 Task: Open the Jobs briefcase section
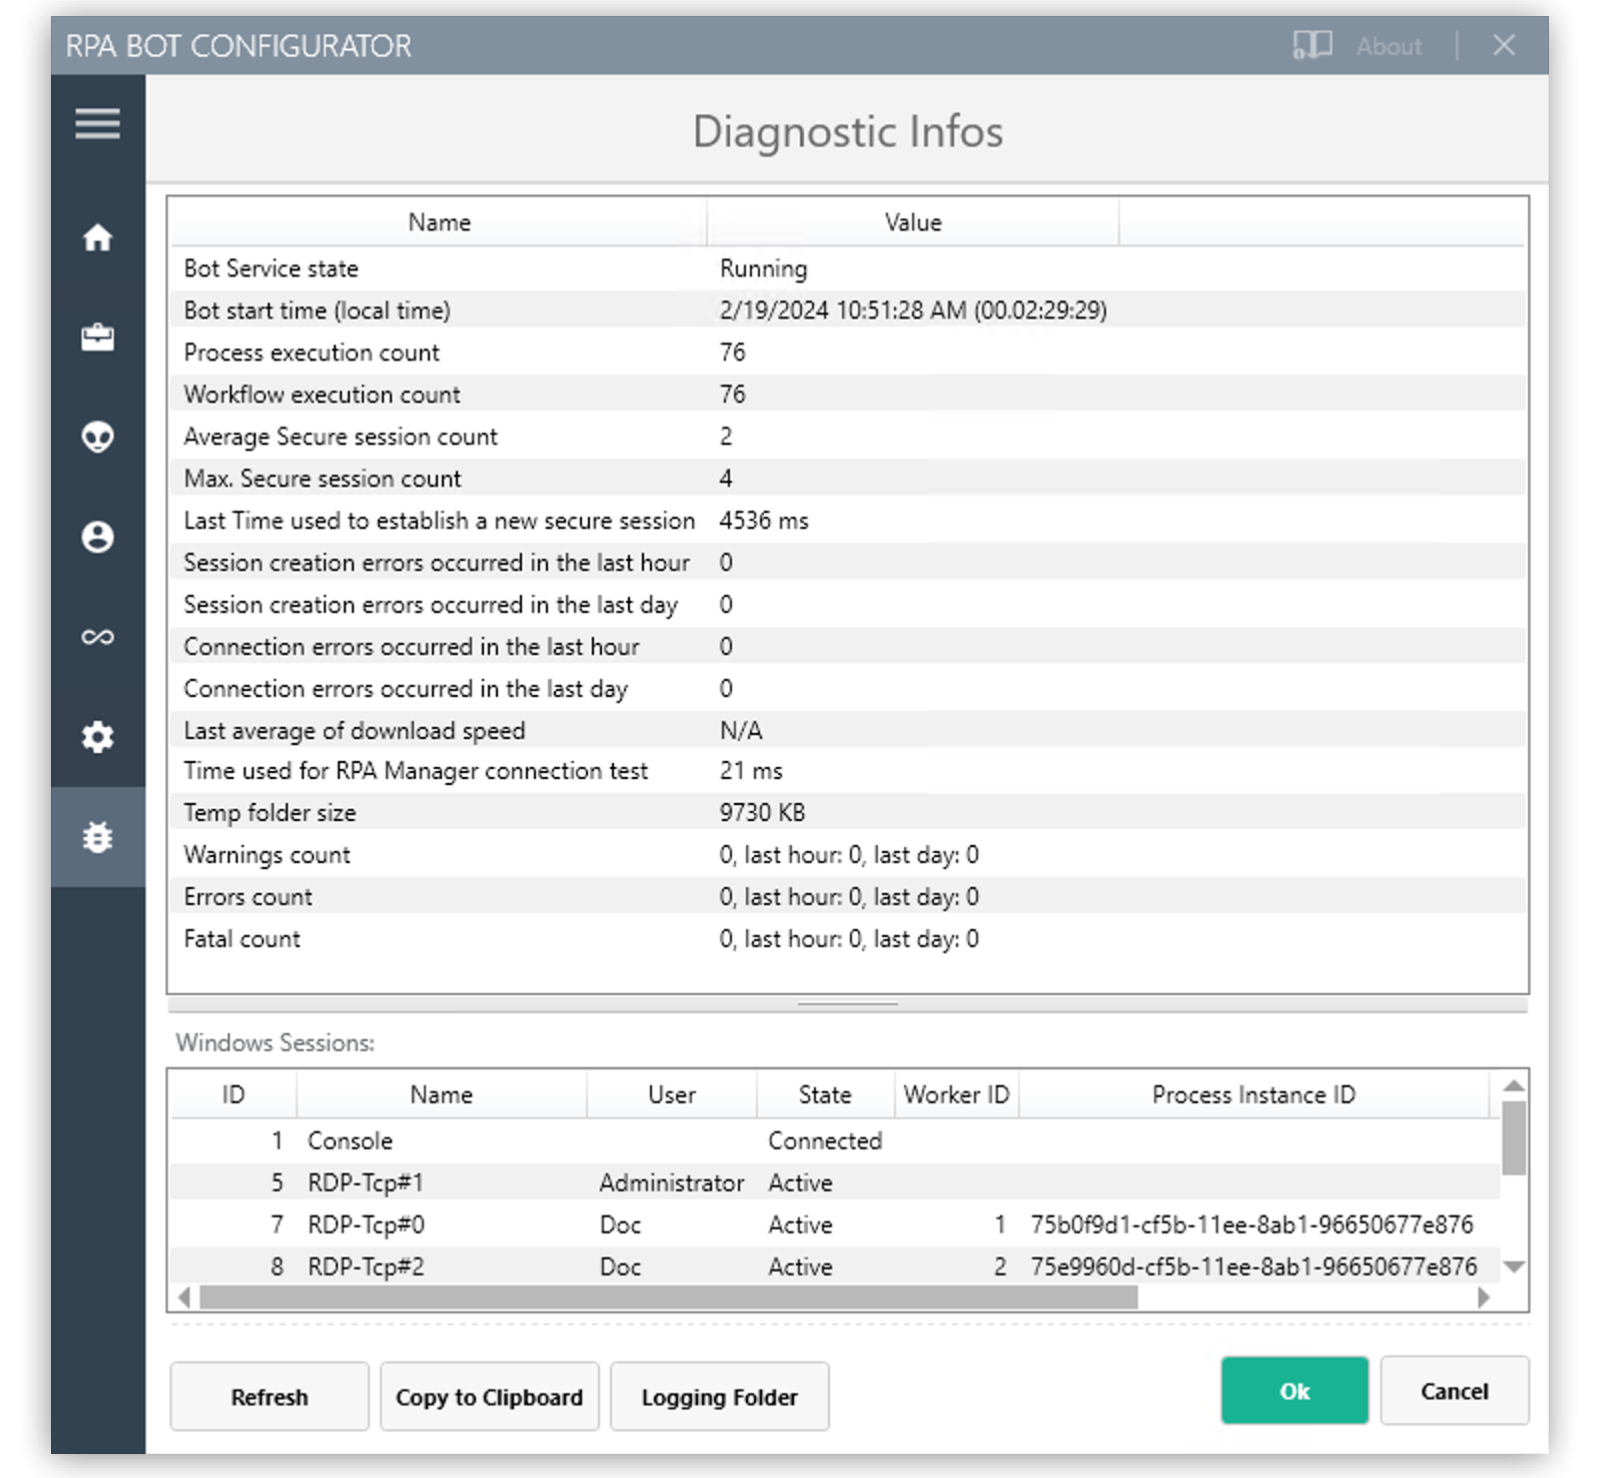[97, 338]
